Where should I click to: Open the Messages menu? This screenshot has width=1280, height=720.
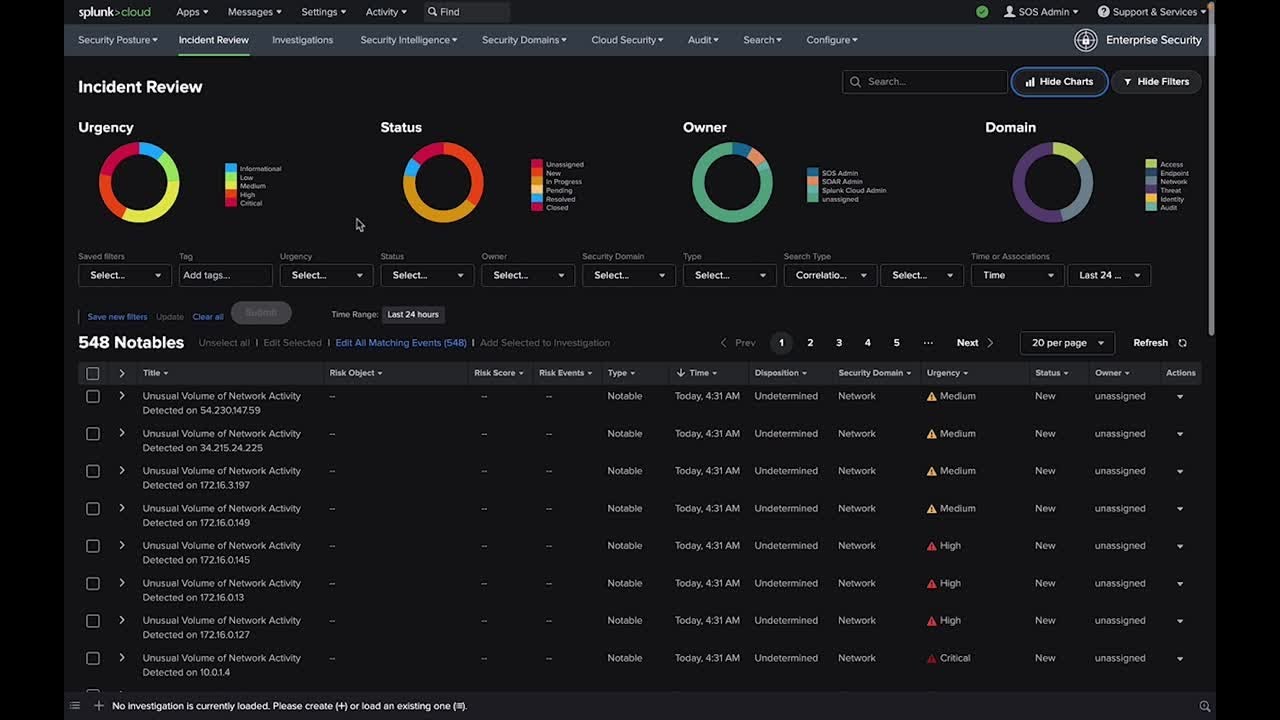pyautogui.click(x=254, y=12)
